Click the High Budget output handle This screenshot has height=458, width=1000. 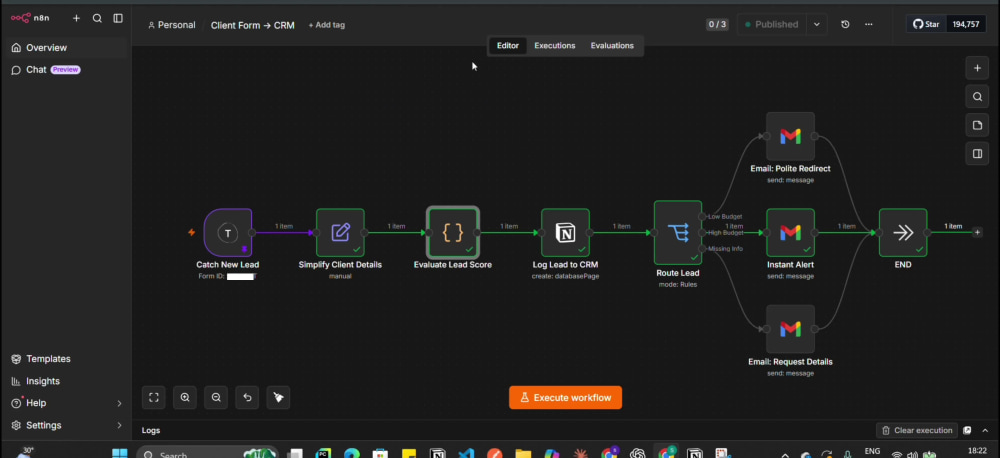[x=703, y=233]
